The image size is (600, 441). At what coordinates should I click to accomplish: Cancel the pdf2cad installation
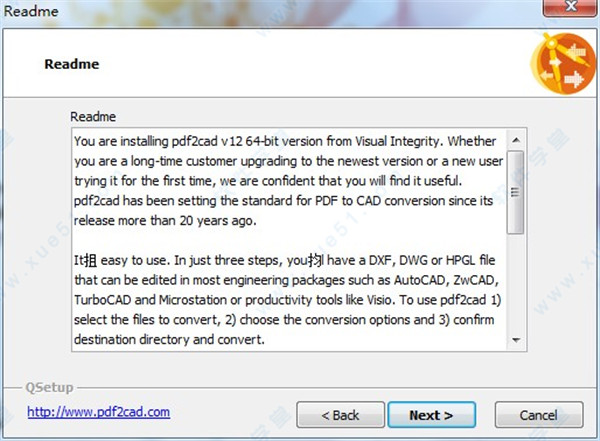pos(539,415)
